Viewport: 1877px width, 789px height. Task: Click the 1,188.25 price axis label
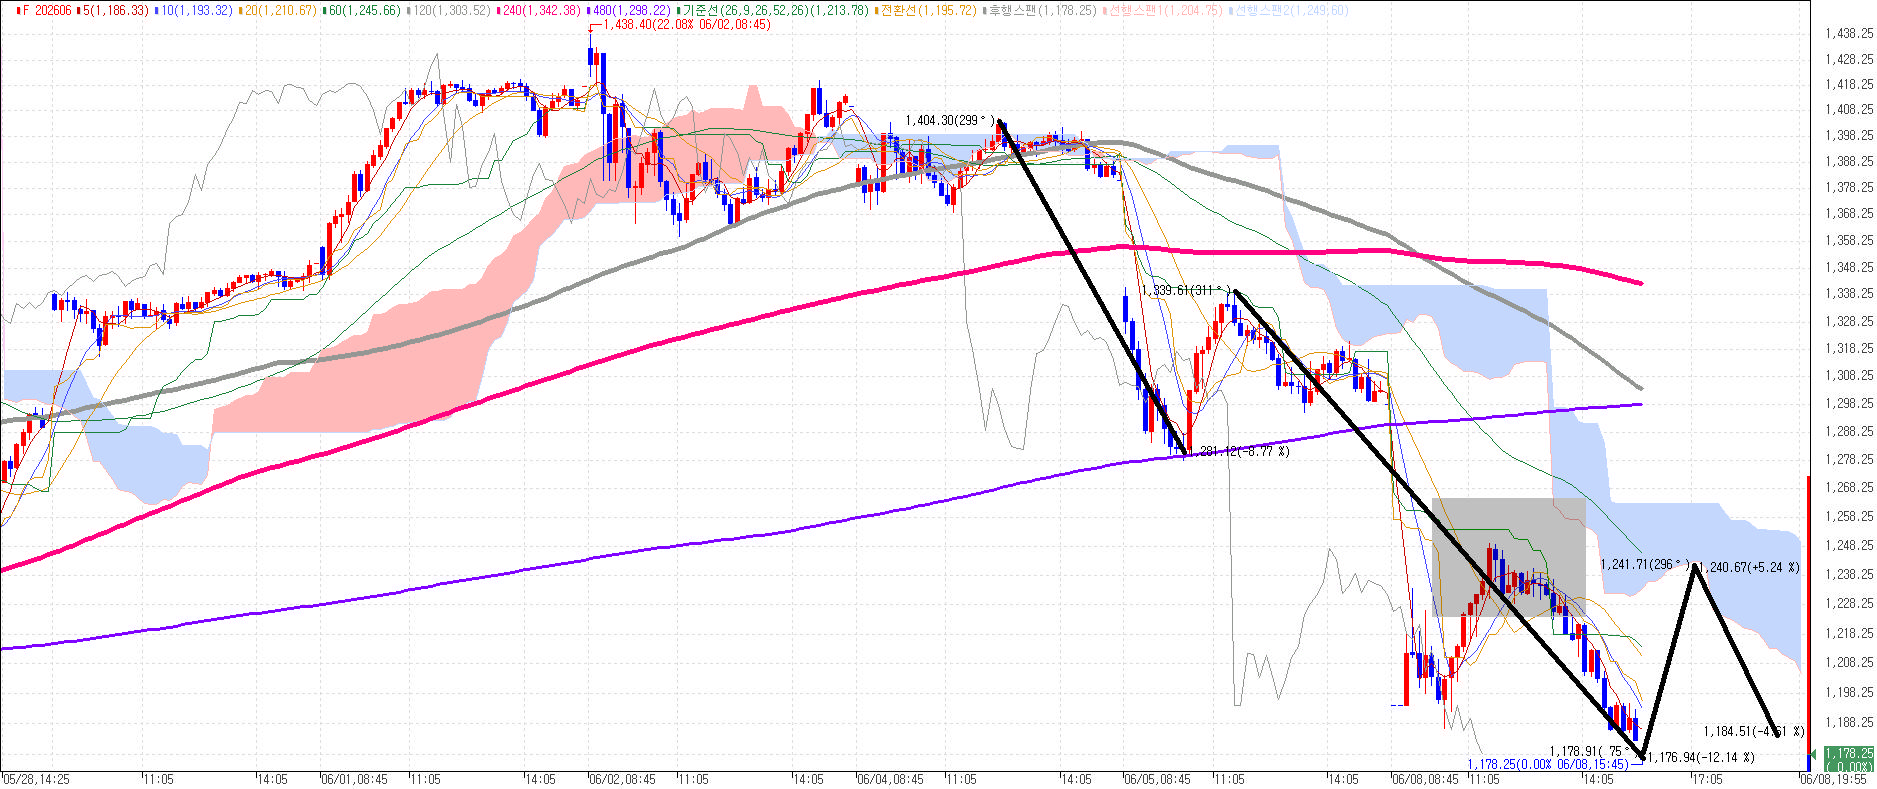pyautogui.click(x=1849, y=722)
